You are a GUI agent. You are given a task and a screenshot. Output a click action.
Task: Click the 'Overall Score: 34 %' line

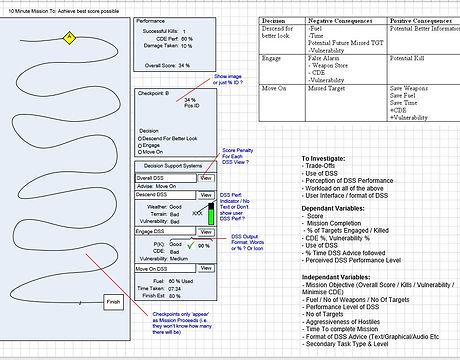click(x=167, y=66)
